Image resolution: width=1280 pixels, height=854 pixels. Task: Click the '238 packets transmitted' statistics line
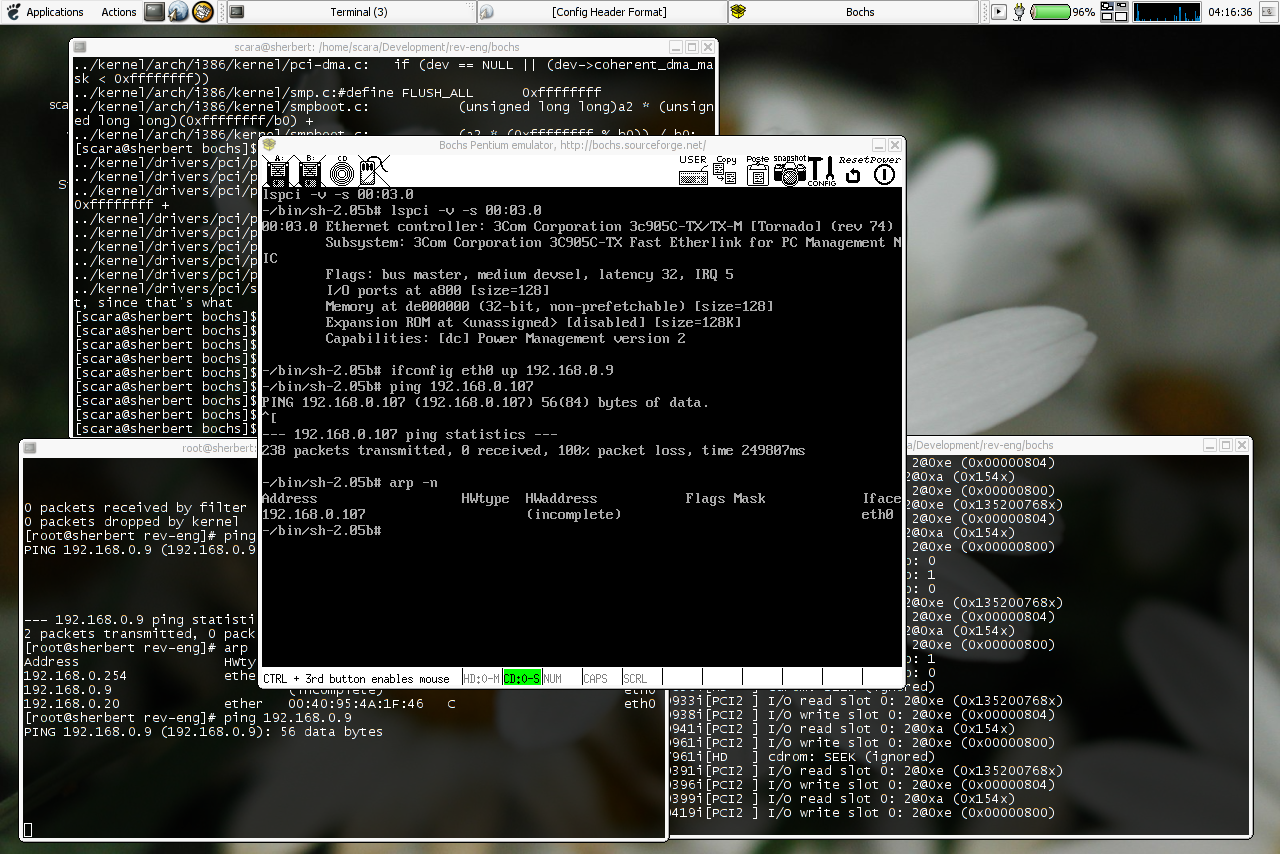(533, 450)
